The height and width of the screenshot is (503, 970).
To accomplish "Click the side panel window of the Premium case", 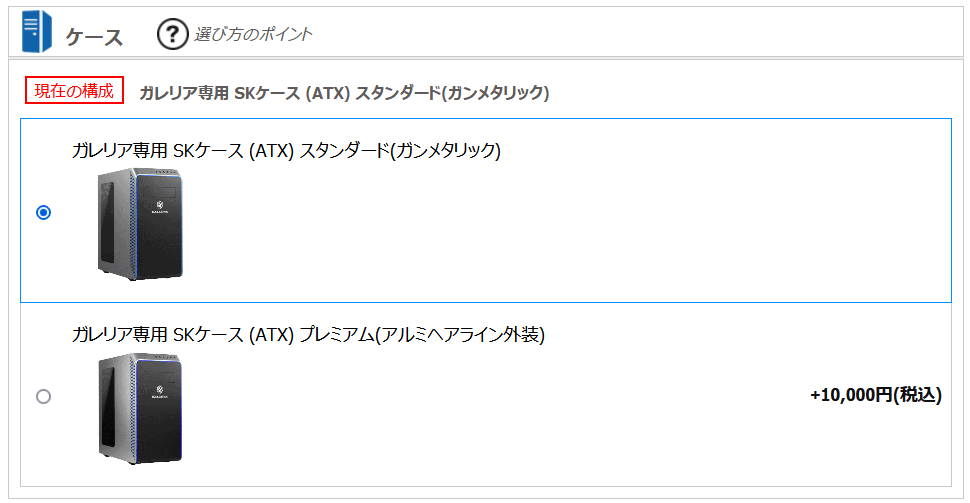I will [x=108, y=406].
